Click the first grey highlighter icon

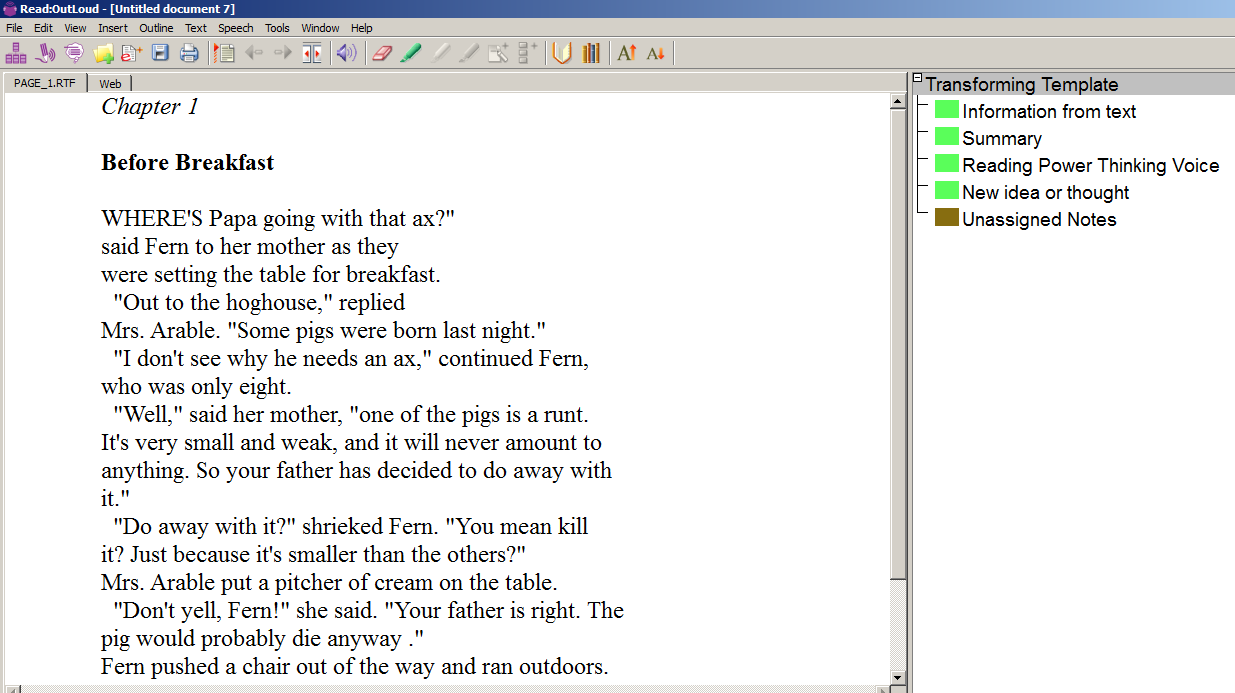pos(440,53)
